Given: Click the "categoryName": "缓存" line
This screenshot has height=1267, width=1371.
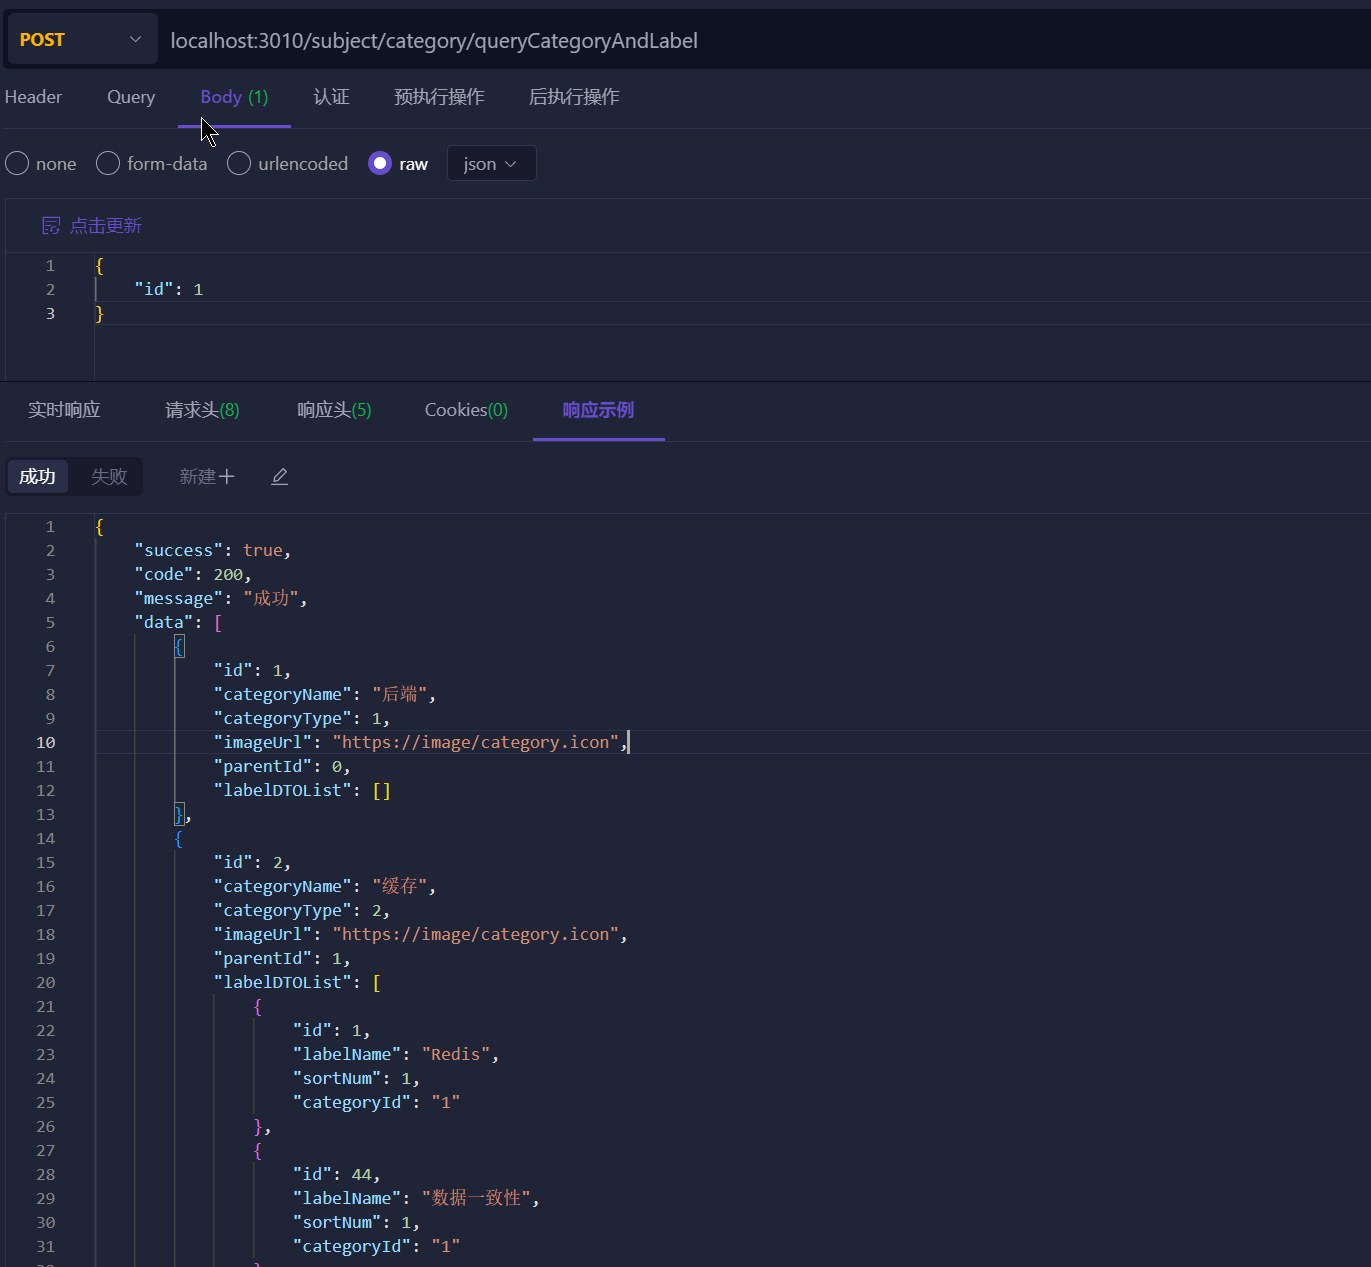Looking at the screenshot, I should tap(325, 886).
